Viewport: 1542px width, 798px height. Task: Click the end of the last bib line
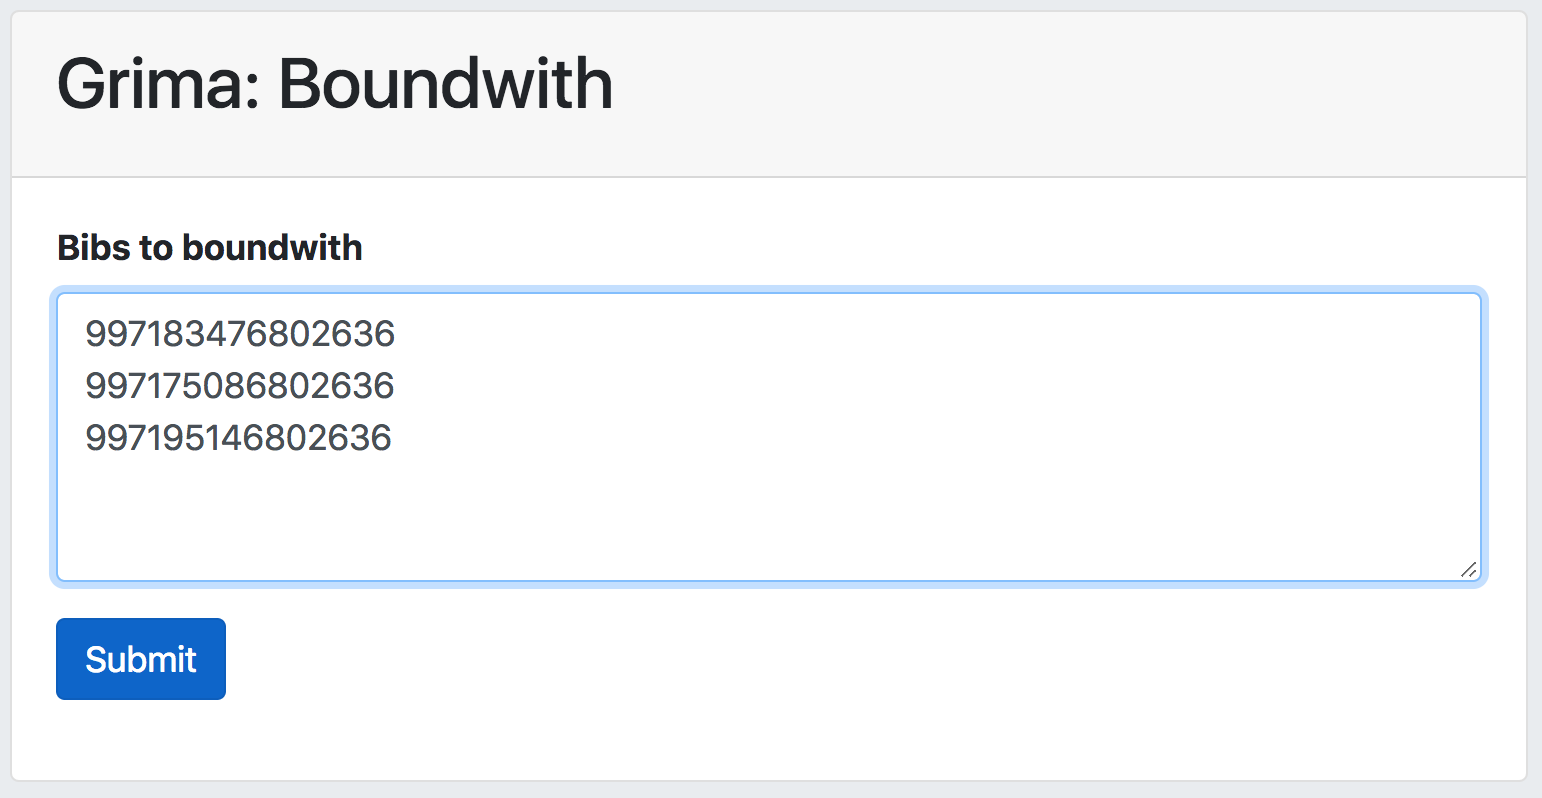[395, 437]
